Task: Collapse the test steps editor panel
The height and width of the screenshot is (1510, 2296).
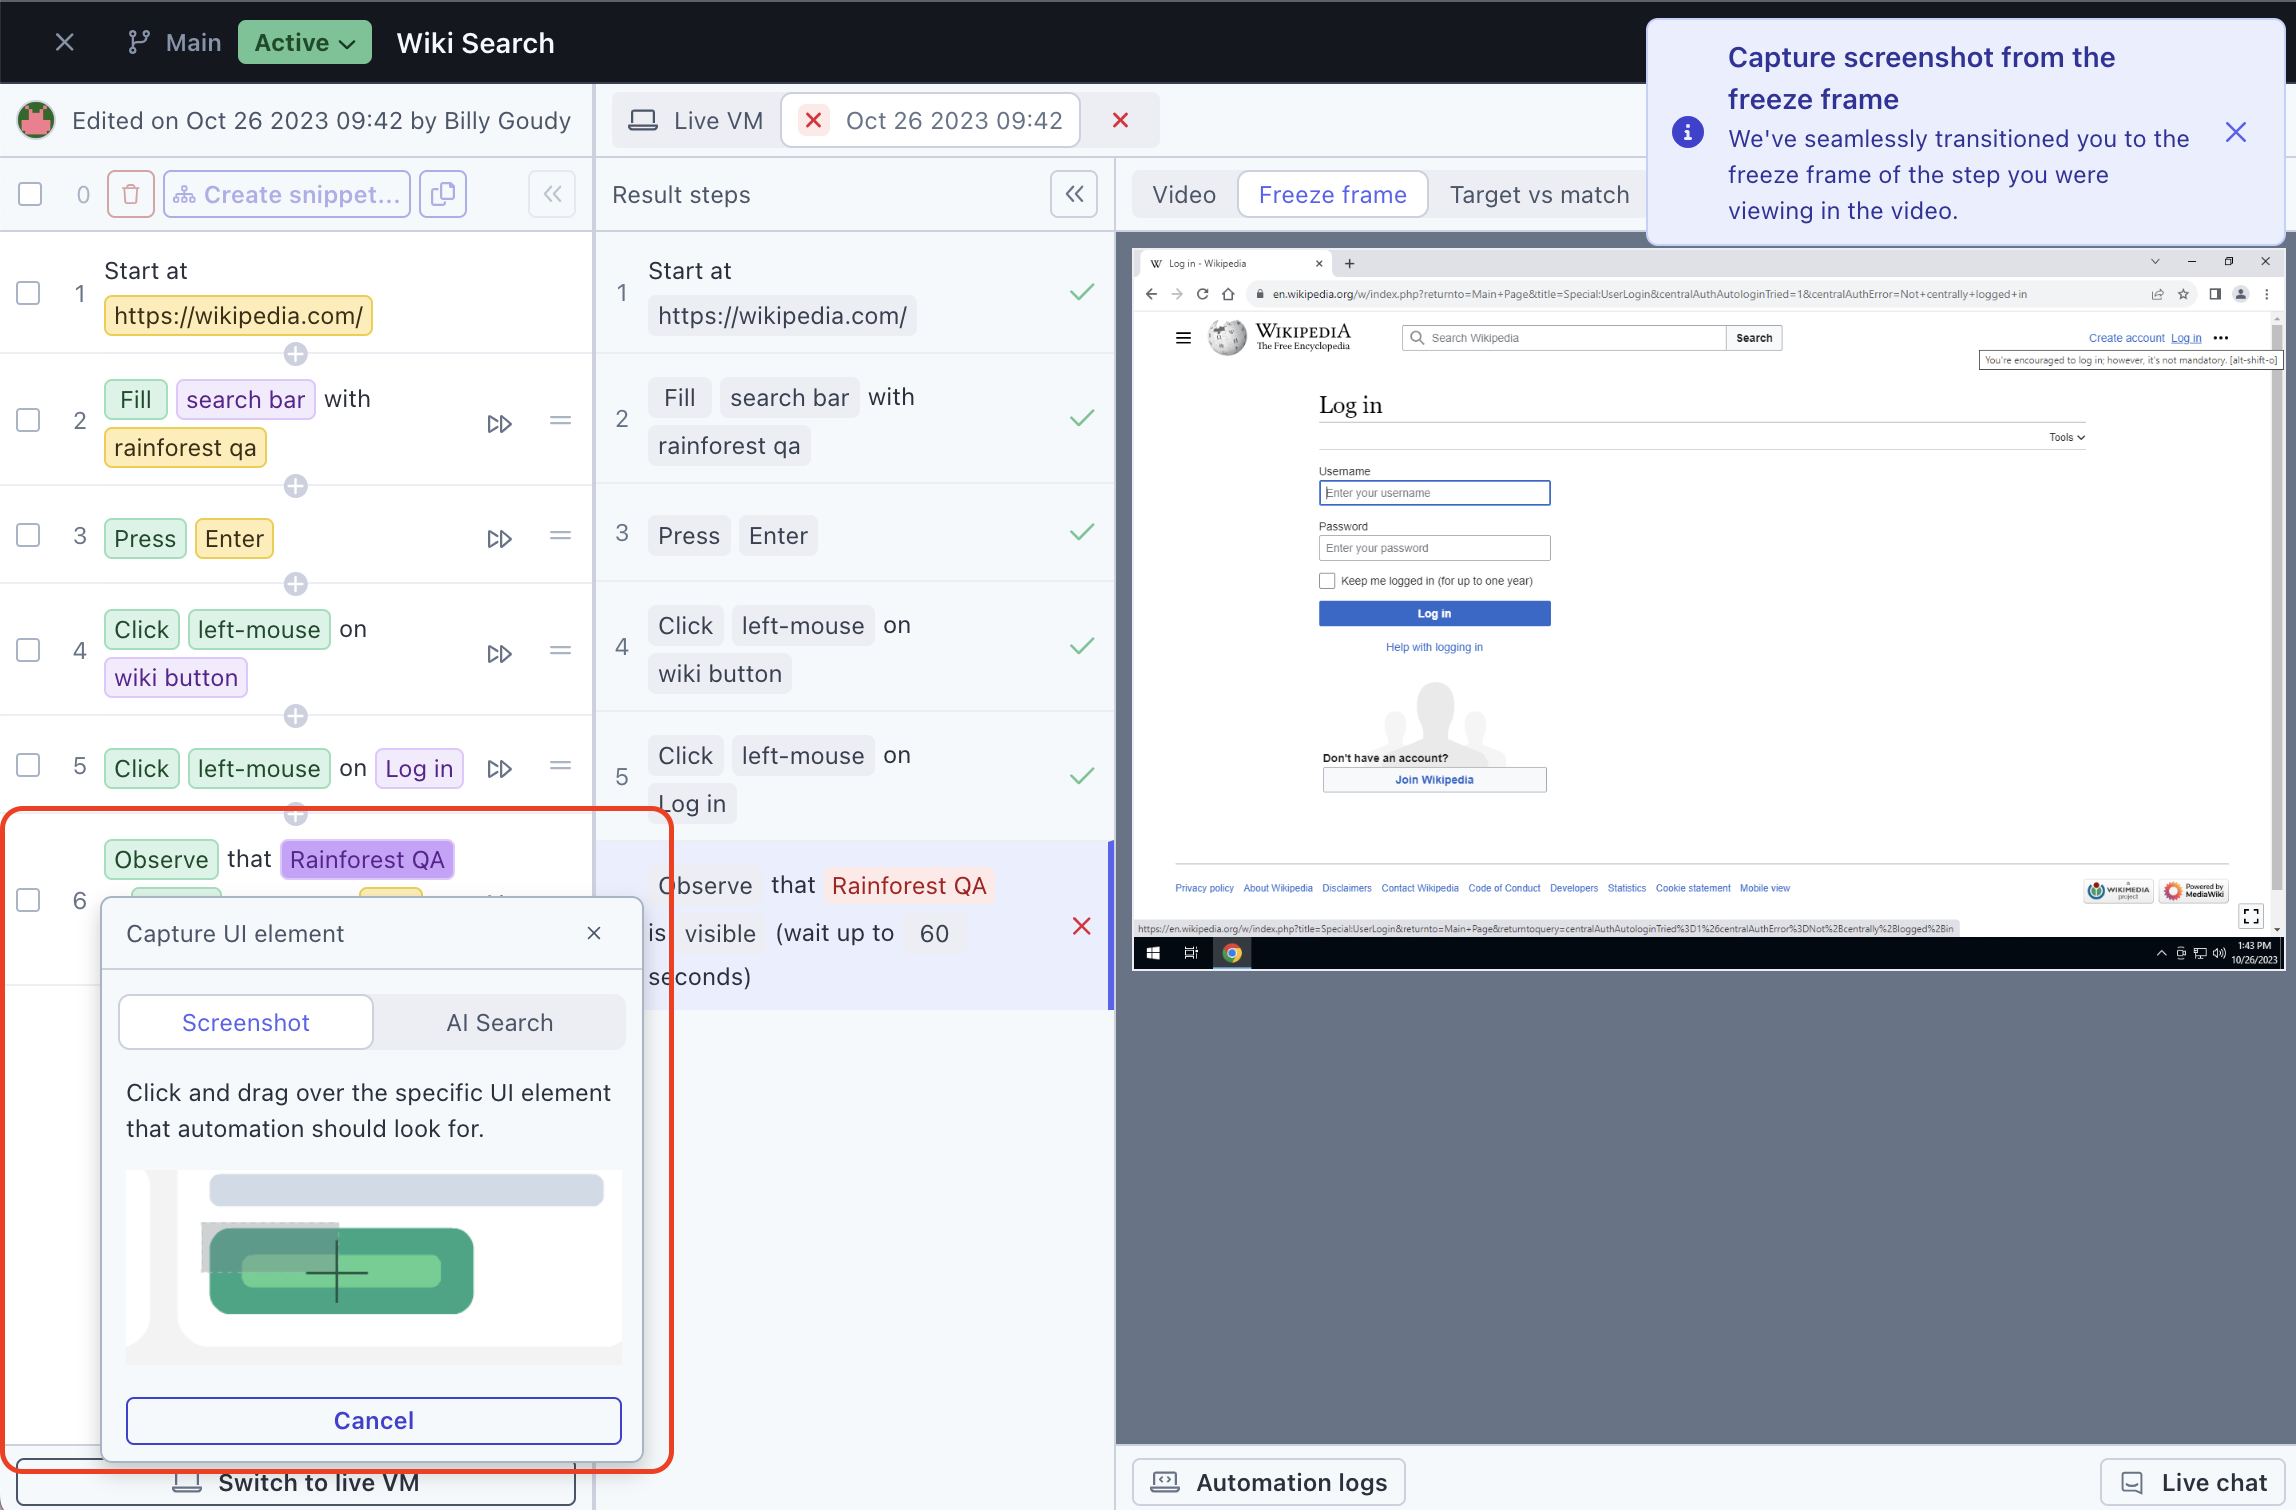Action: pos(552,194)
